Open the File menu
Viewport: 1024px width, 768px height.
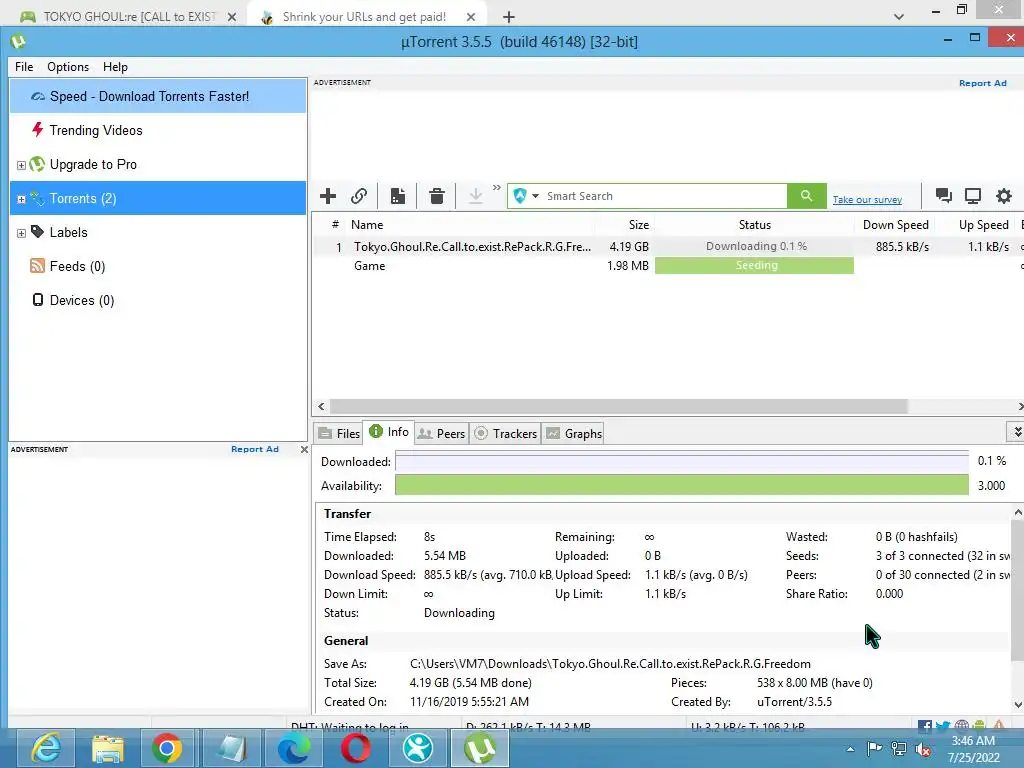pyautogui.click(x=24, y=67)
